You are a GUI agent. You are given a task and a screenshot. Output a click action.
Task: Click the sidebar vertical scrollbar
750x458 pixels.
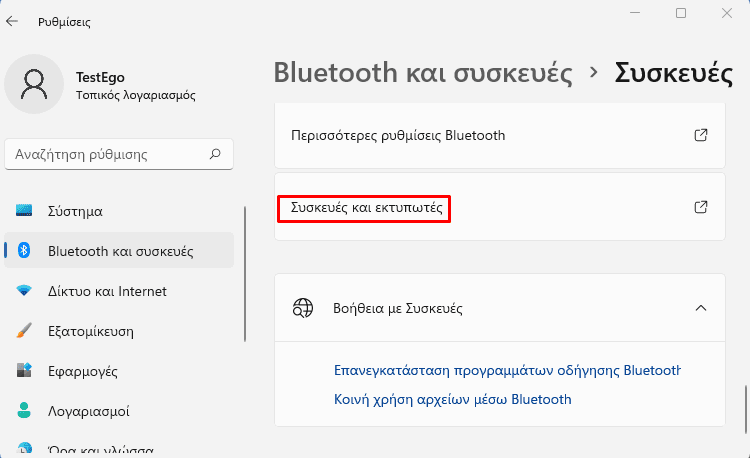245,274
